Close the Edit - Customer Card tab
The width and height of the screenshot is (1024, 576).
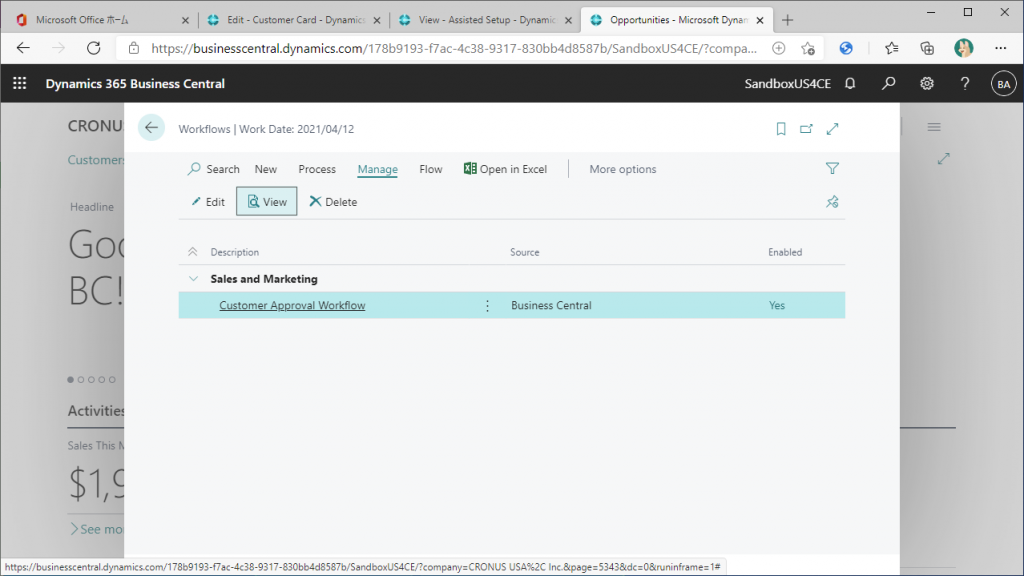coord(377,20)
